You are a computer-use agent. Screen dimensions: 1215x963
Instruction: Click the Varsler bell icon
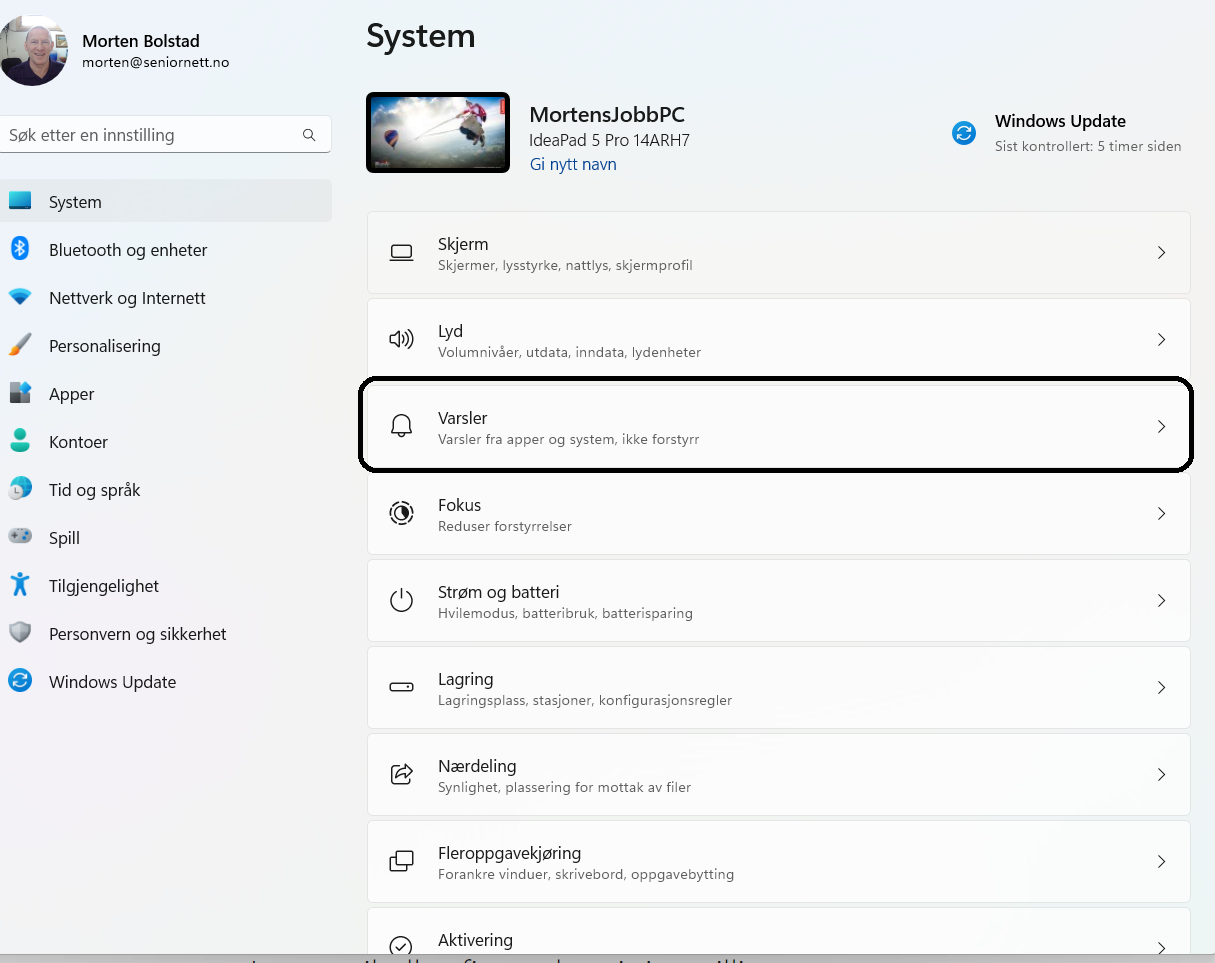click(401, 427)
